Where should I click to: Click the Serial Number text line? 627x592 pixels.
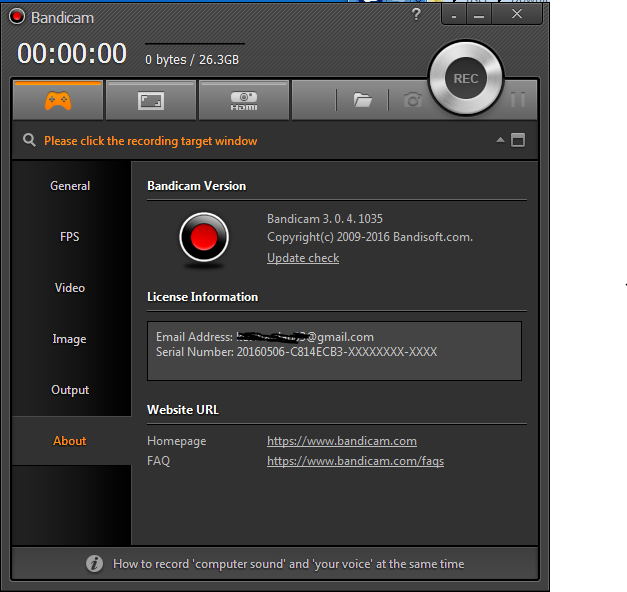[296, 352]
